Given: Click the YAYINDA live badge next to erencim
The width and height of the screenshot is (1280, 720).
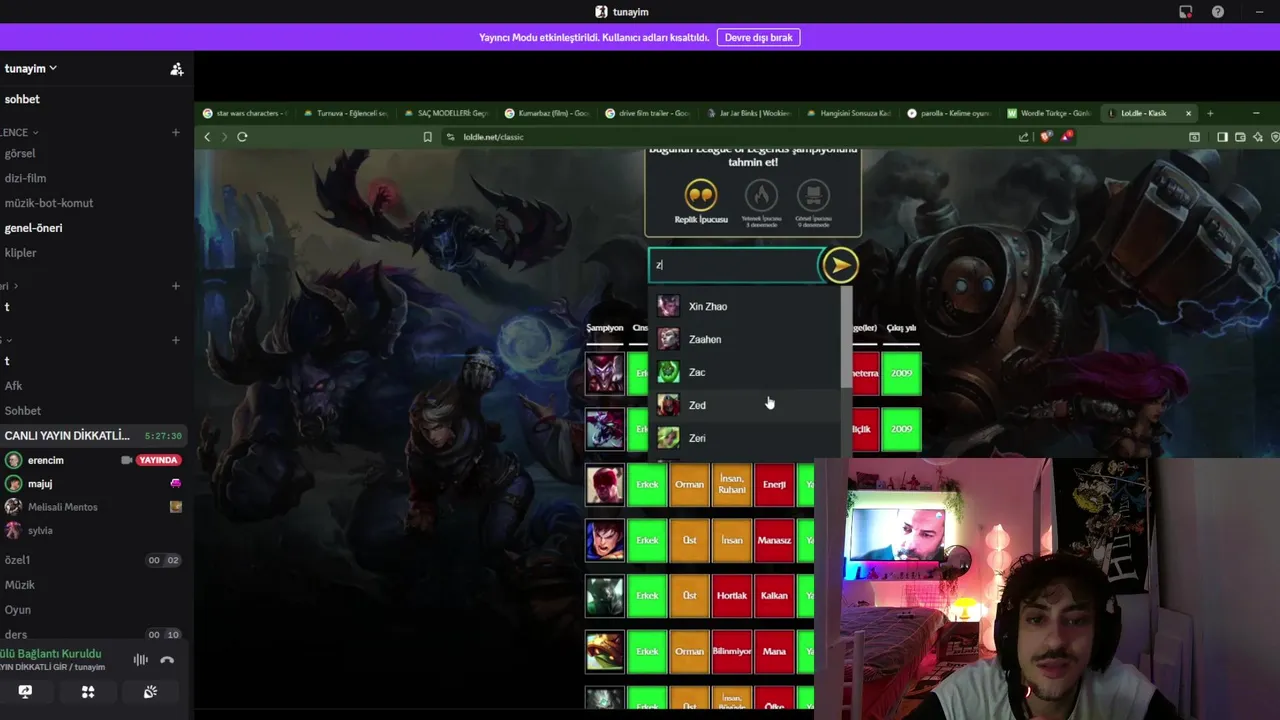Looking at the screenshot, I should (x=159, y=460).
